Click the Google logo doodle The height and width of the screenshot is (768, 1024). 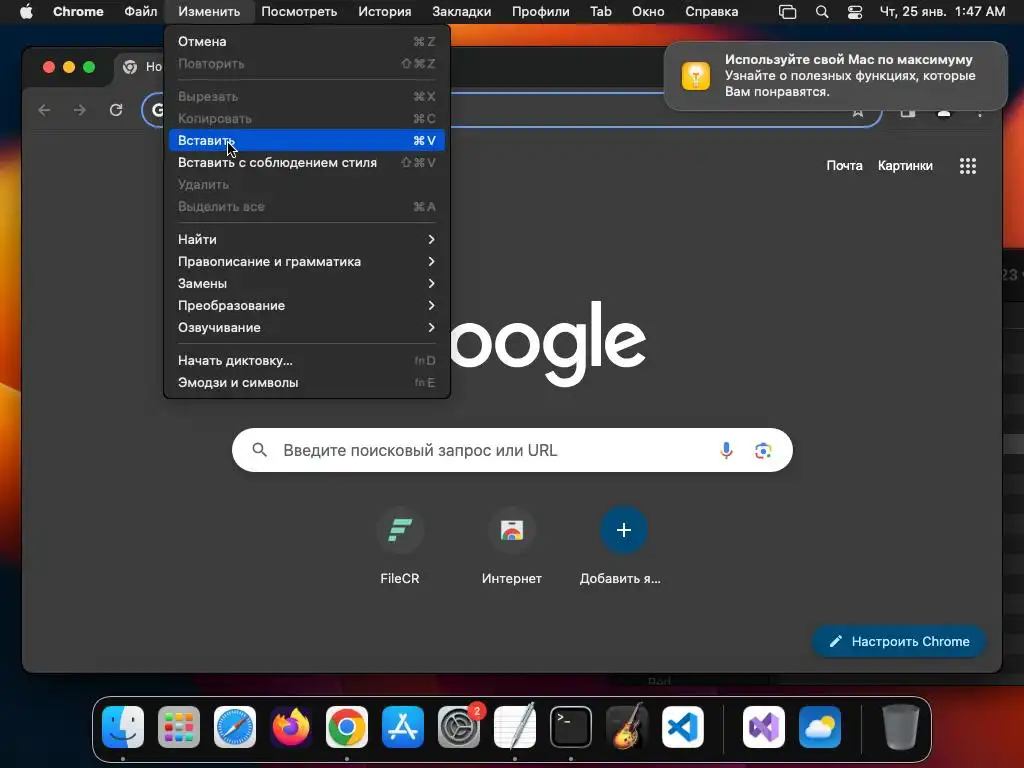[x=547, y=343]
